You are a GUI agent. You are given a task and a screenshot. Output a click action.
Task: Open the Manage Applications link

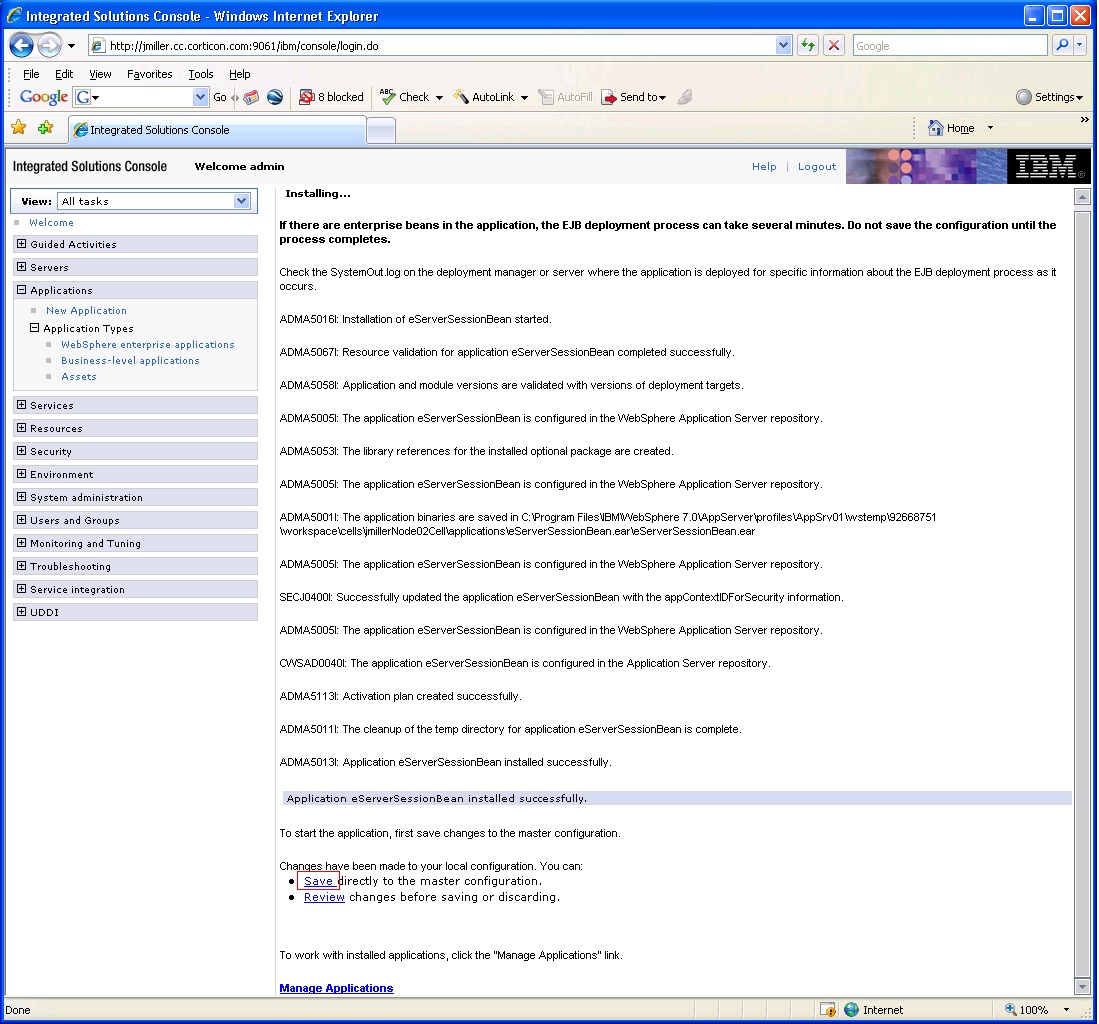[x=336, y=988]
